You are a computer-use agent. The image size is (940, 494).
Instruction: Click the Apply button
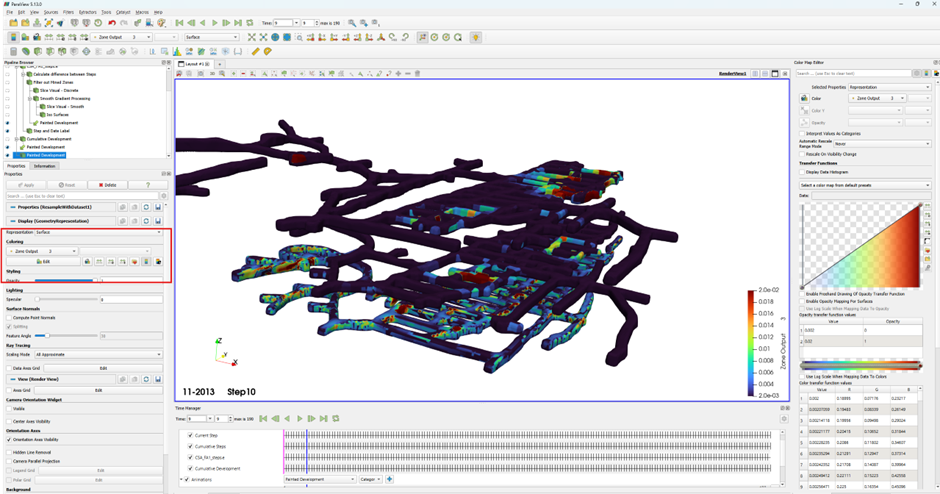[x=26, y=185]
